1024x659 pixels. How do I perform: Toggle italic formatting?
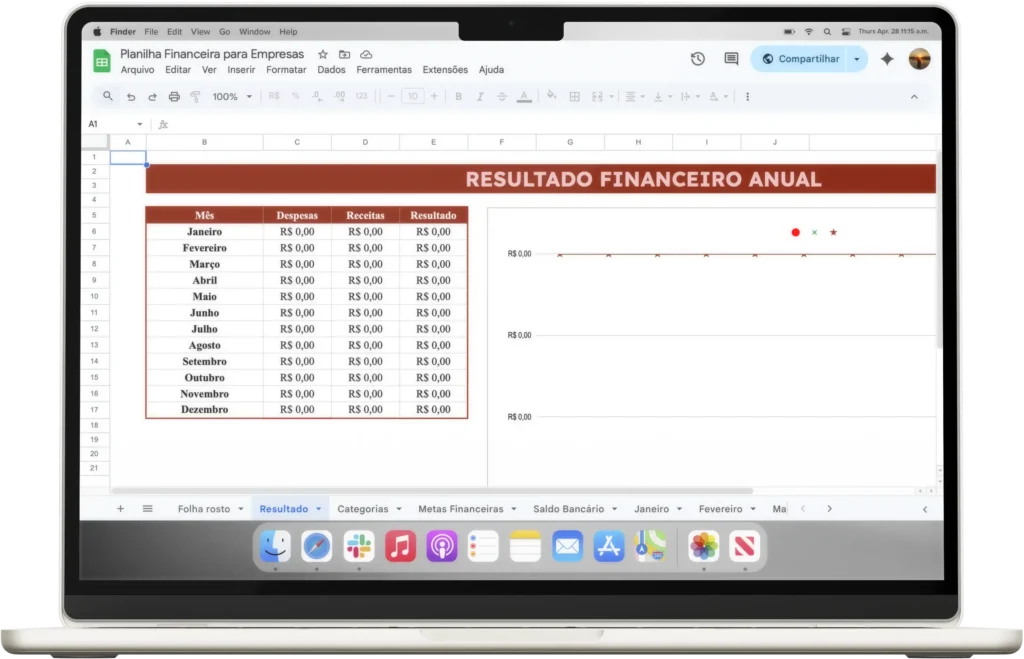tap(480, 97)
